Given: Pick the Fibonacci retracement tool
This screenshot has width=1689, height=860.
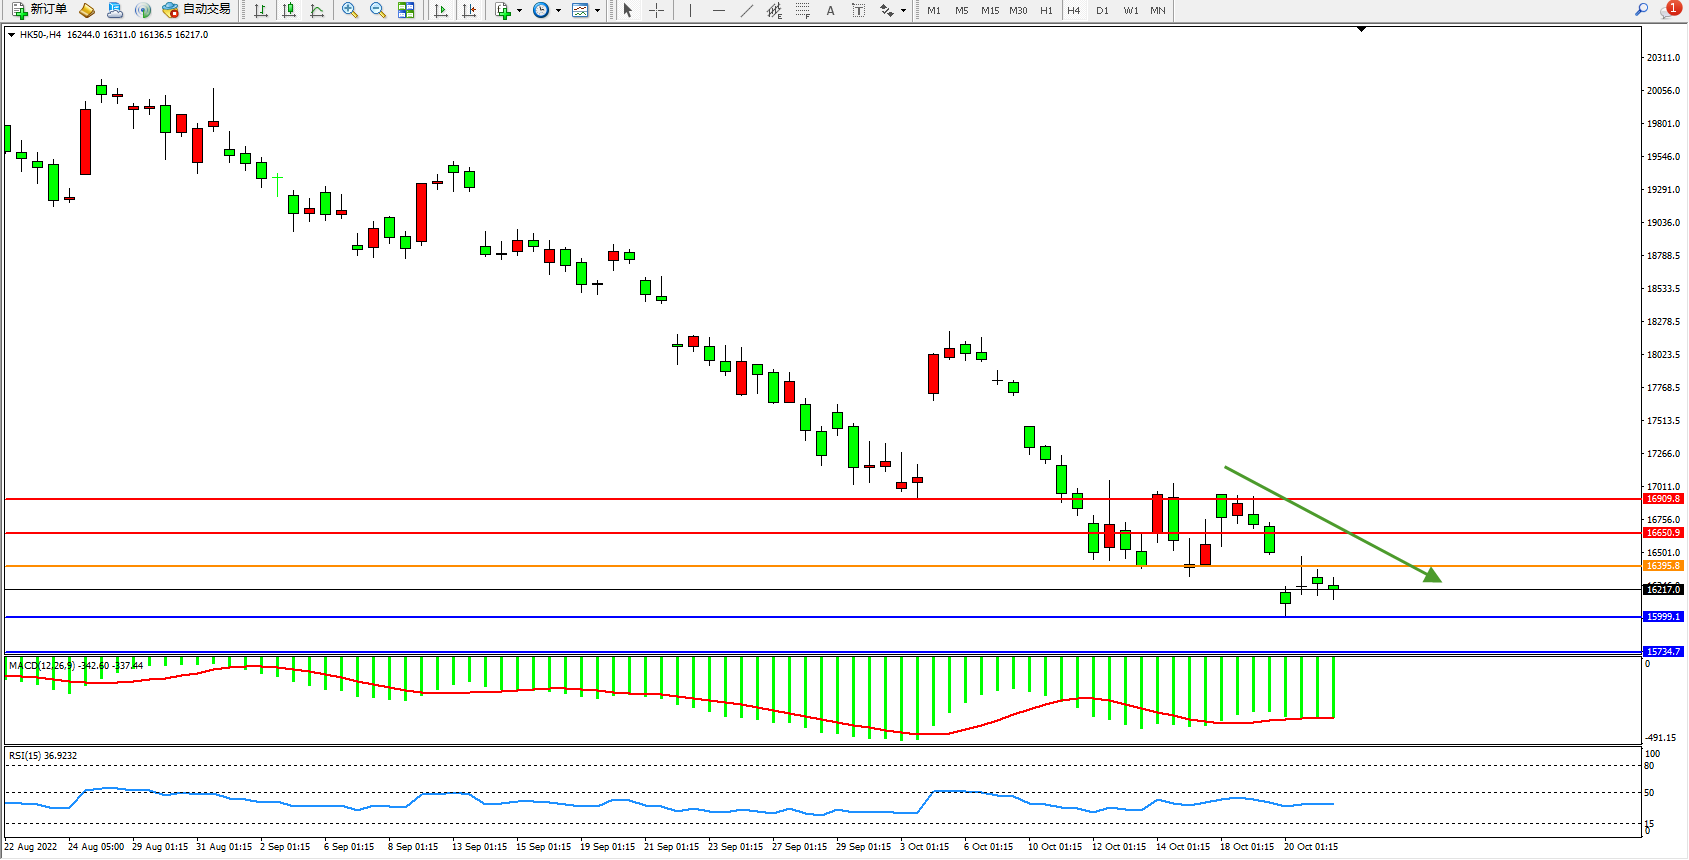Looking at the screenshot, I should tap(802, 10).
